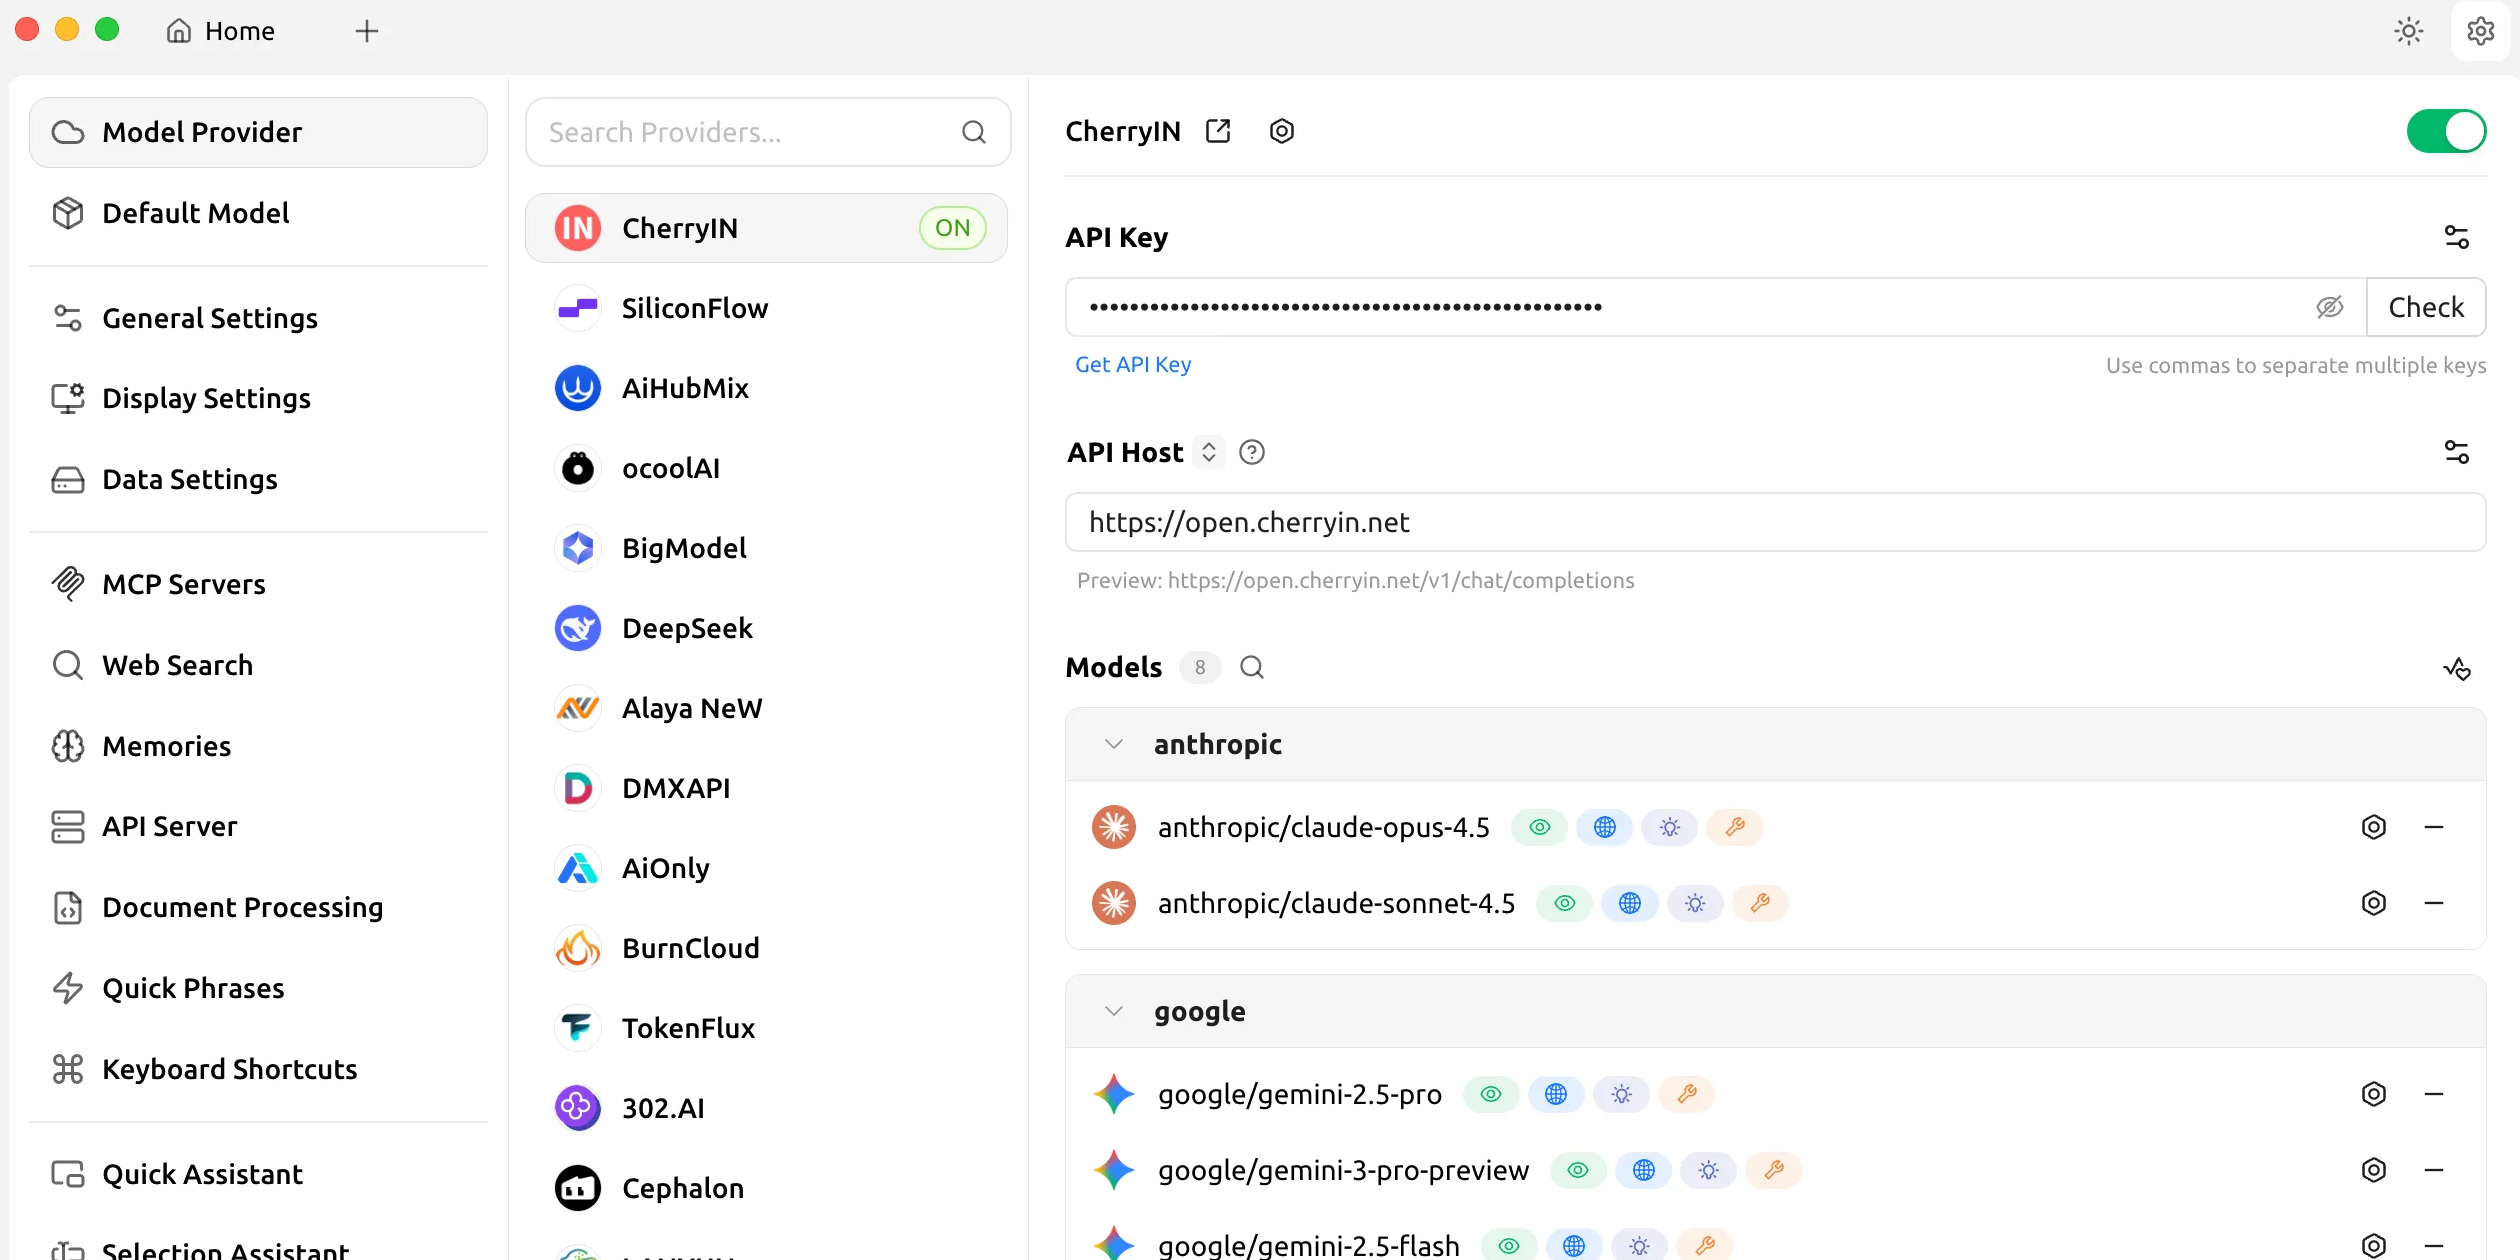
Task: Click tool-use tag on gemini-3-pro-preview
Action: [1774, 1170]
